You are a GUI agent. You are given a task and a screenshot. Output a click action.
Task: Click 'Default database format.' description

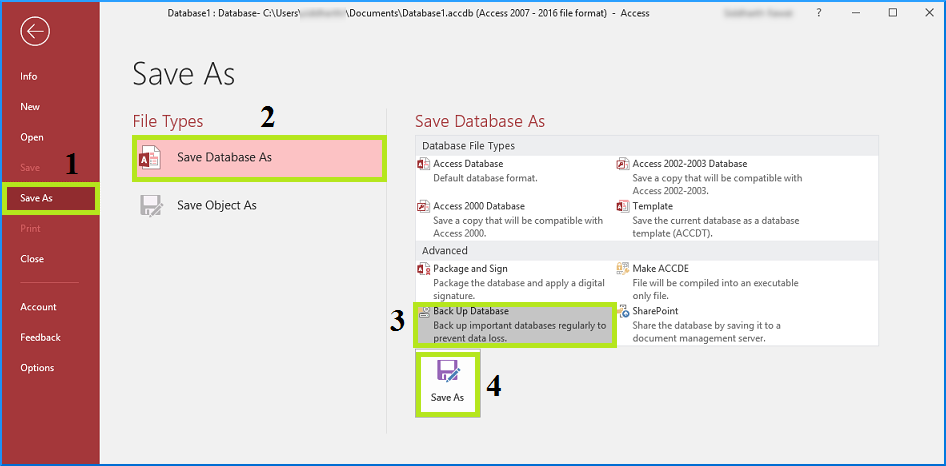485,178
